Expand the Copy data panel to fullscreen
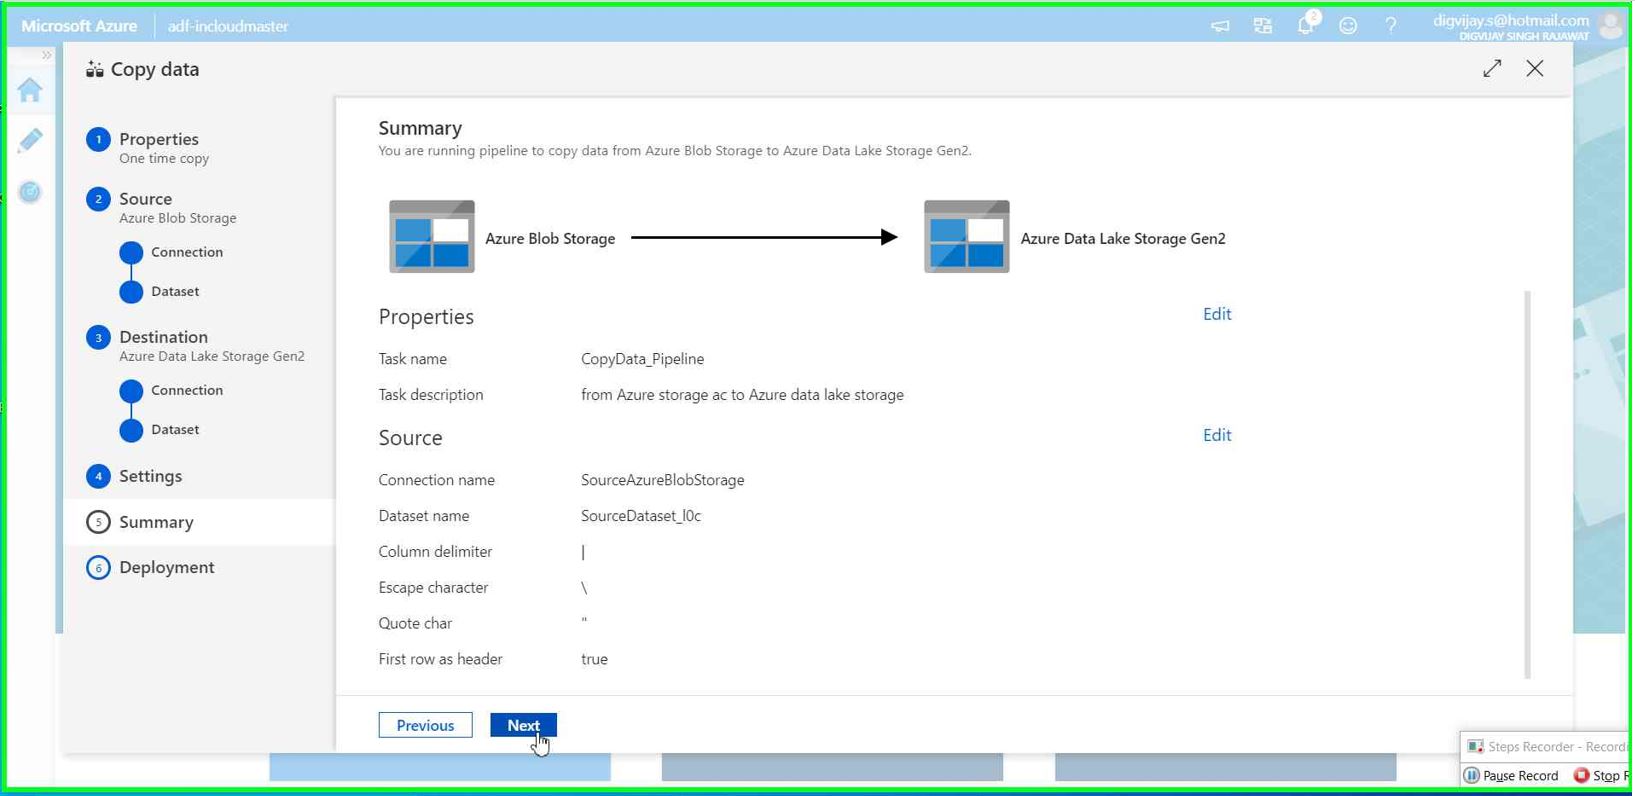This screenshot has width=1635, height=796. 1492,68
